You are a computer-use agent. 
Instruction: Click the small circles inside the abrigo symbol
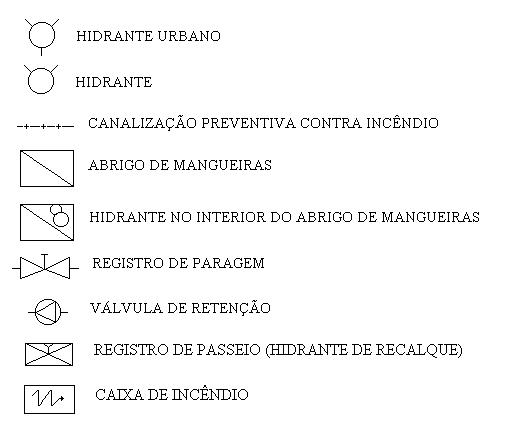59,216
